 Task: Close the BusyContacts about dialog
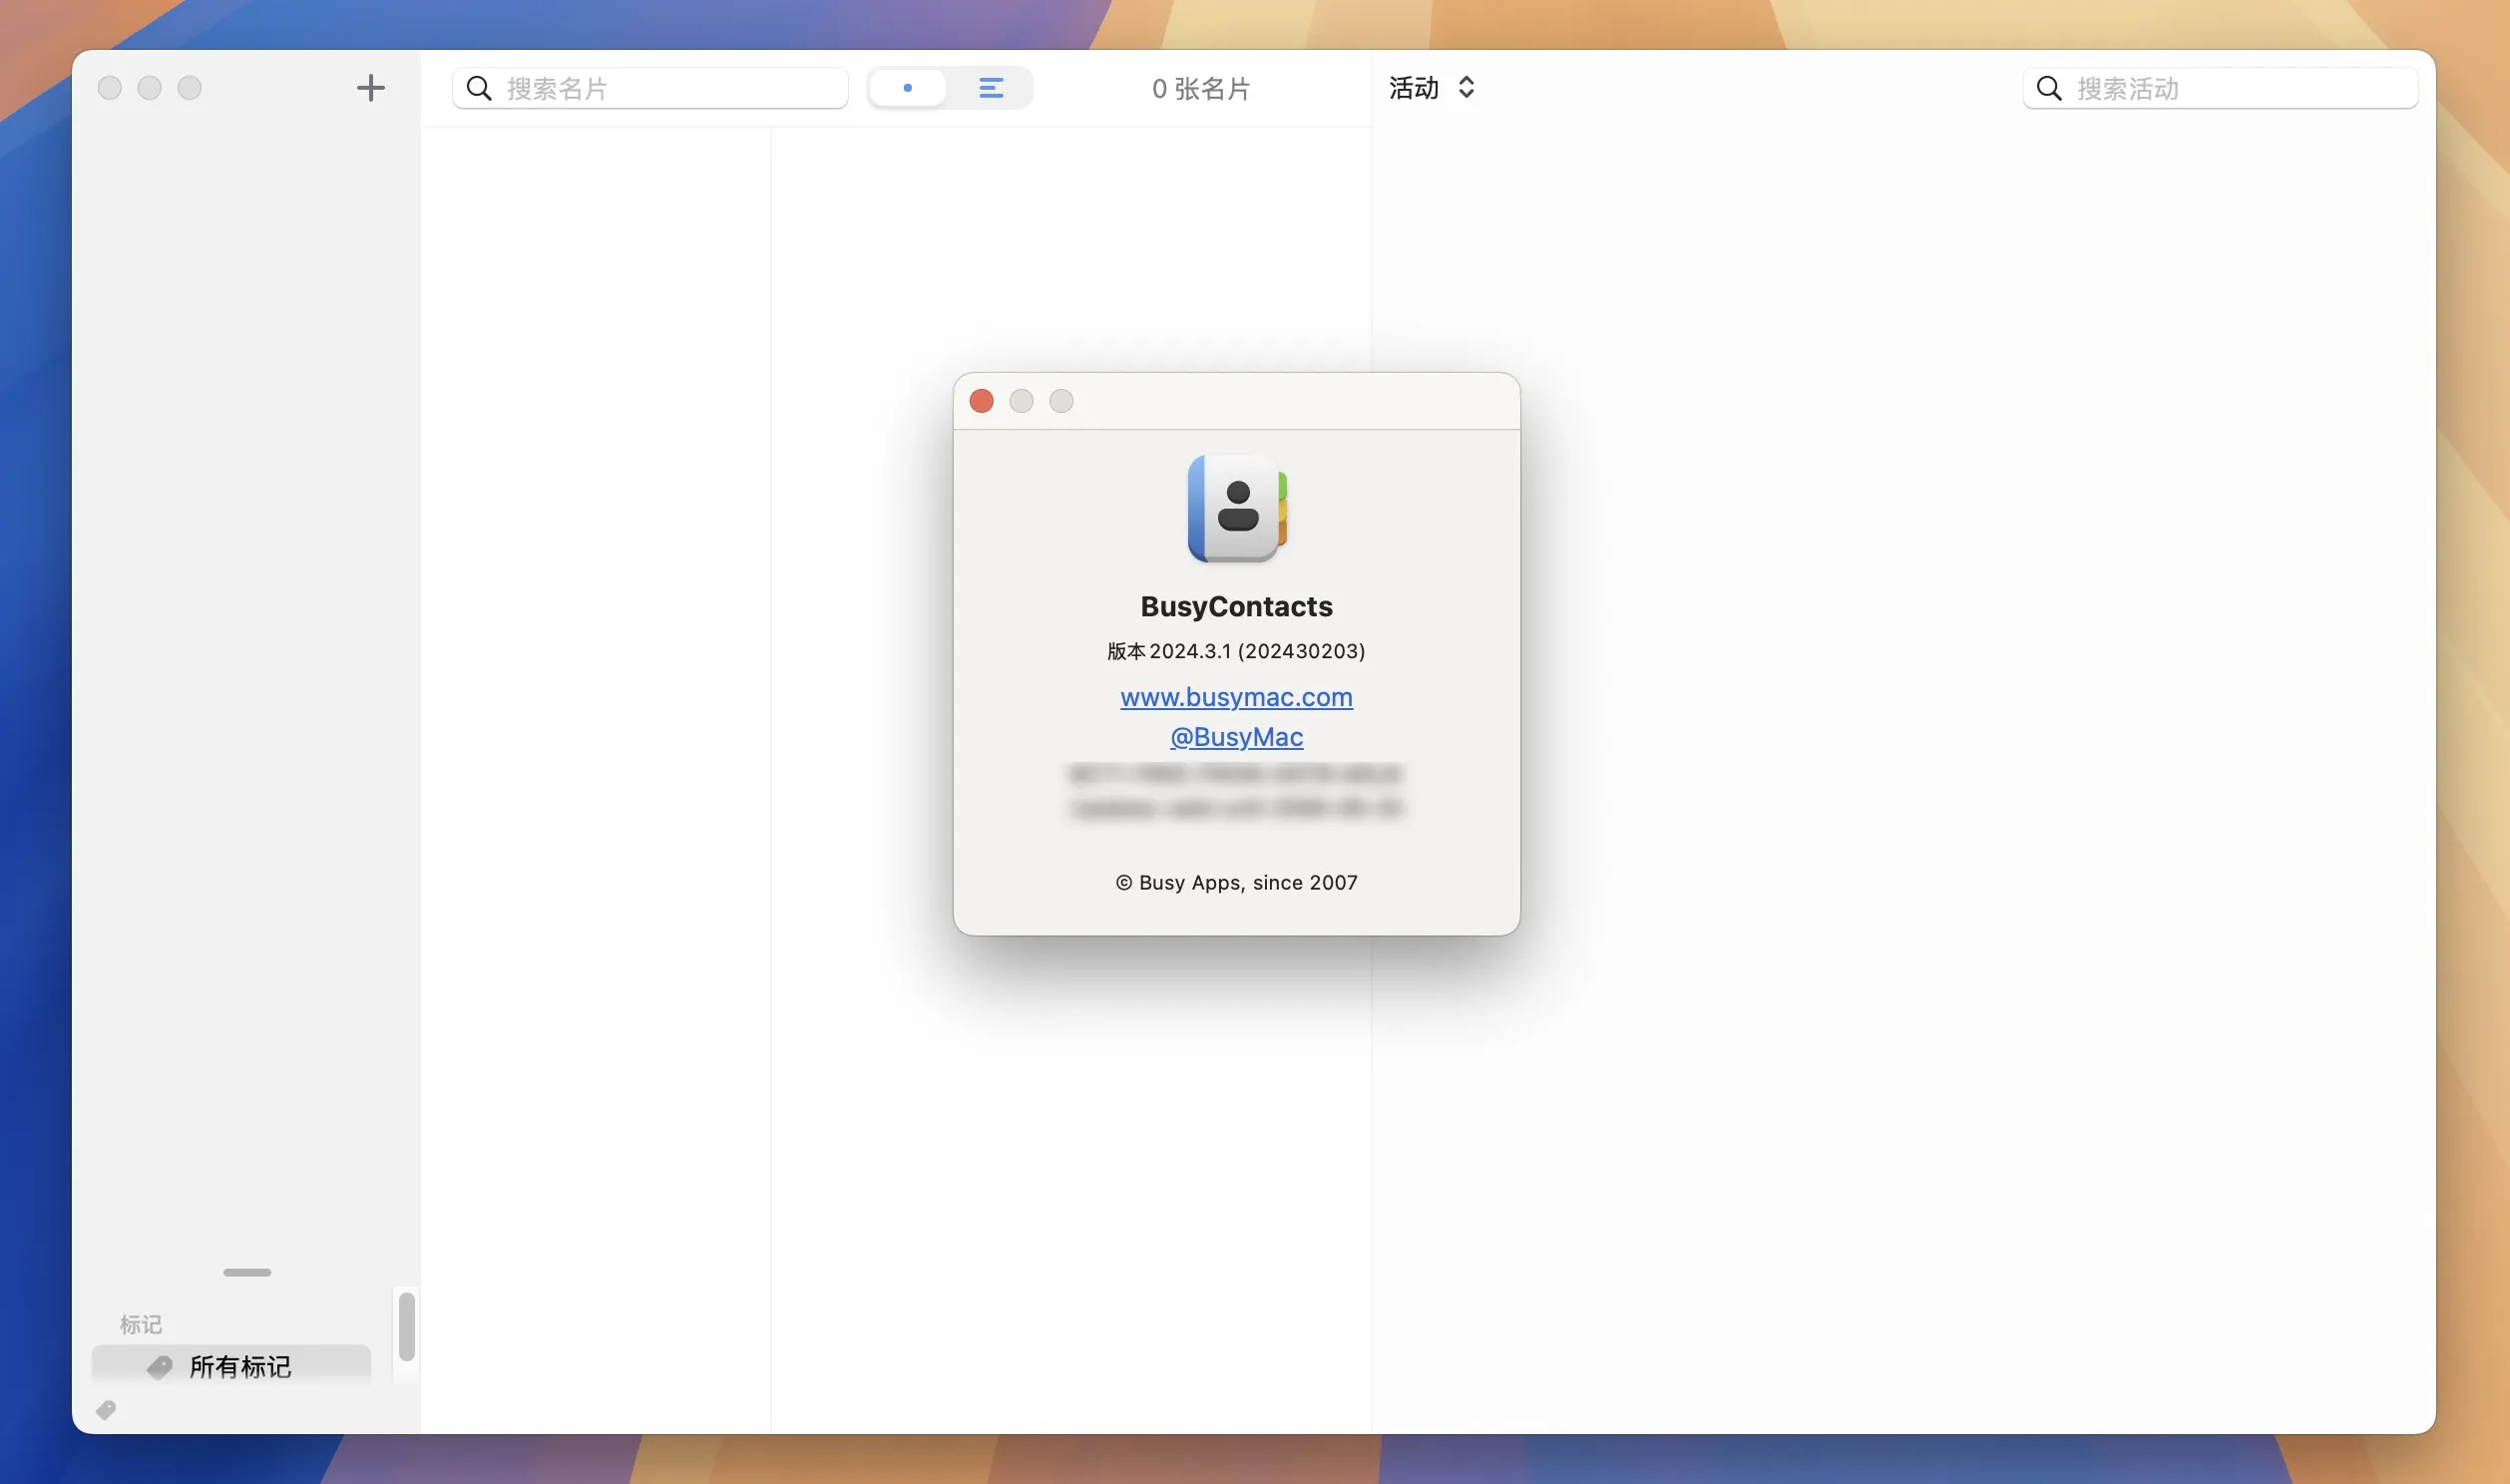tap(981, 401)
